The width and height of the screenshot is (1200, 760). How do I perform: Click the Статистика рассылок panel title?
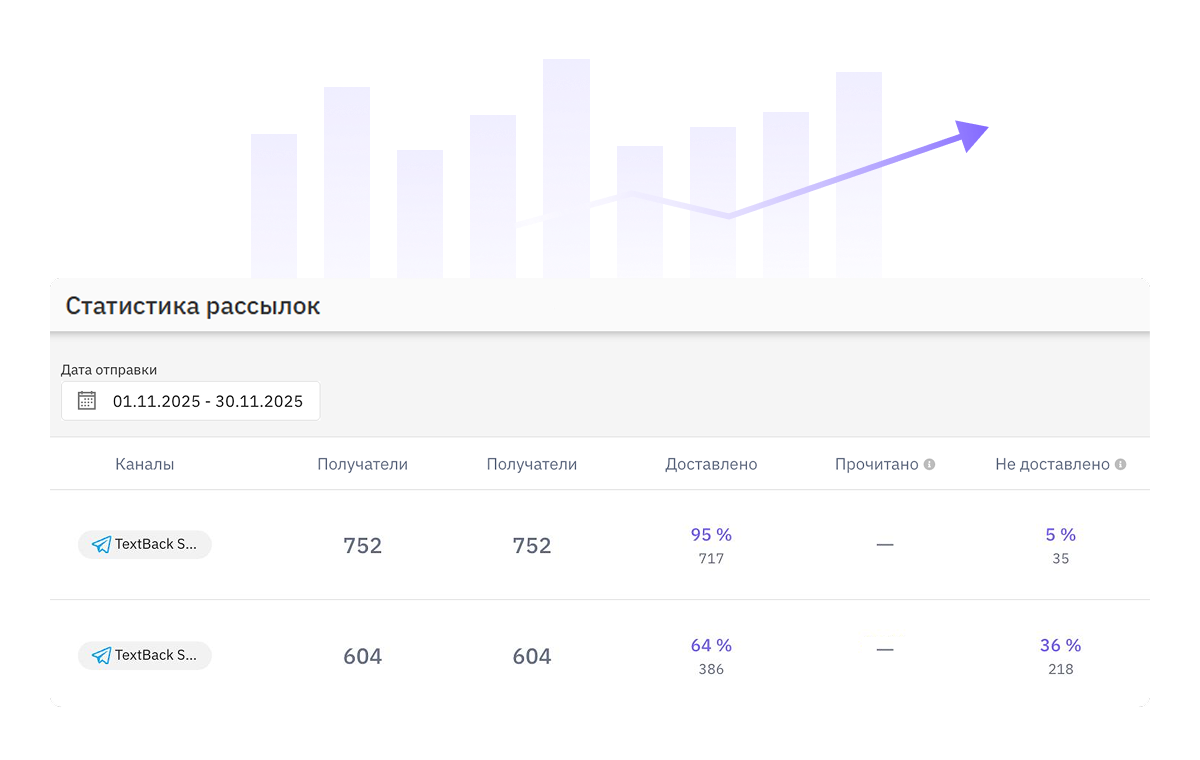[x=193, y=306]
